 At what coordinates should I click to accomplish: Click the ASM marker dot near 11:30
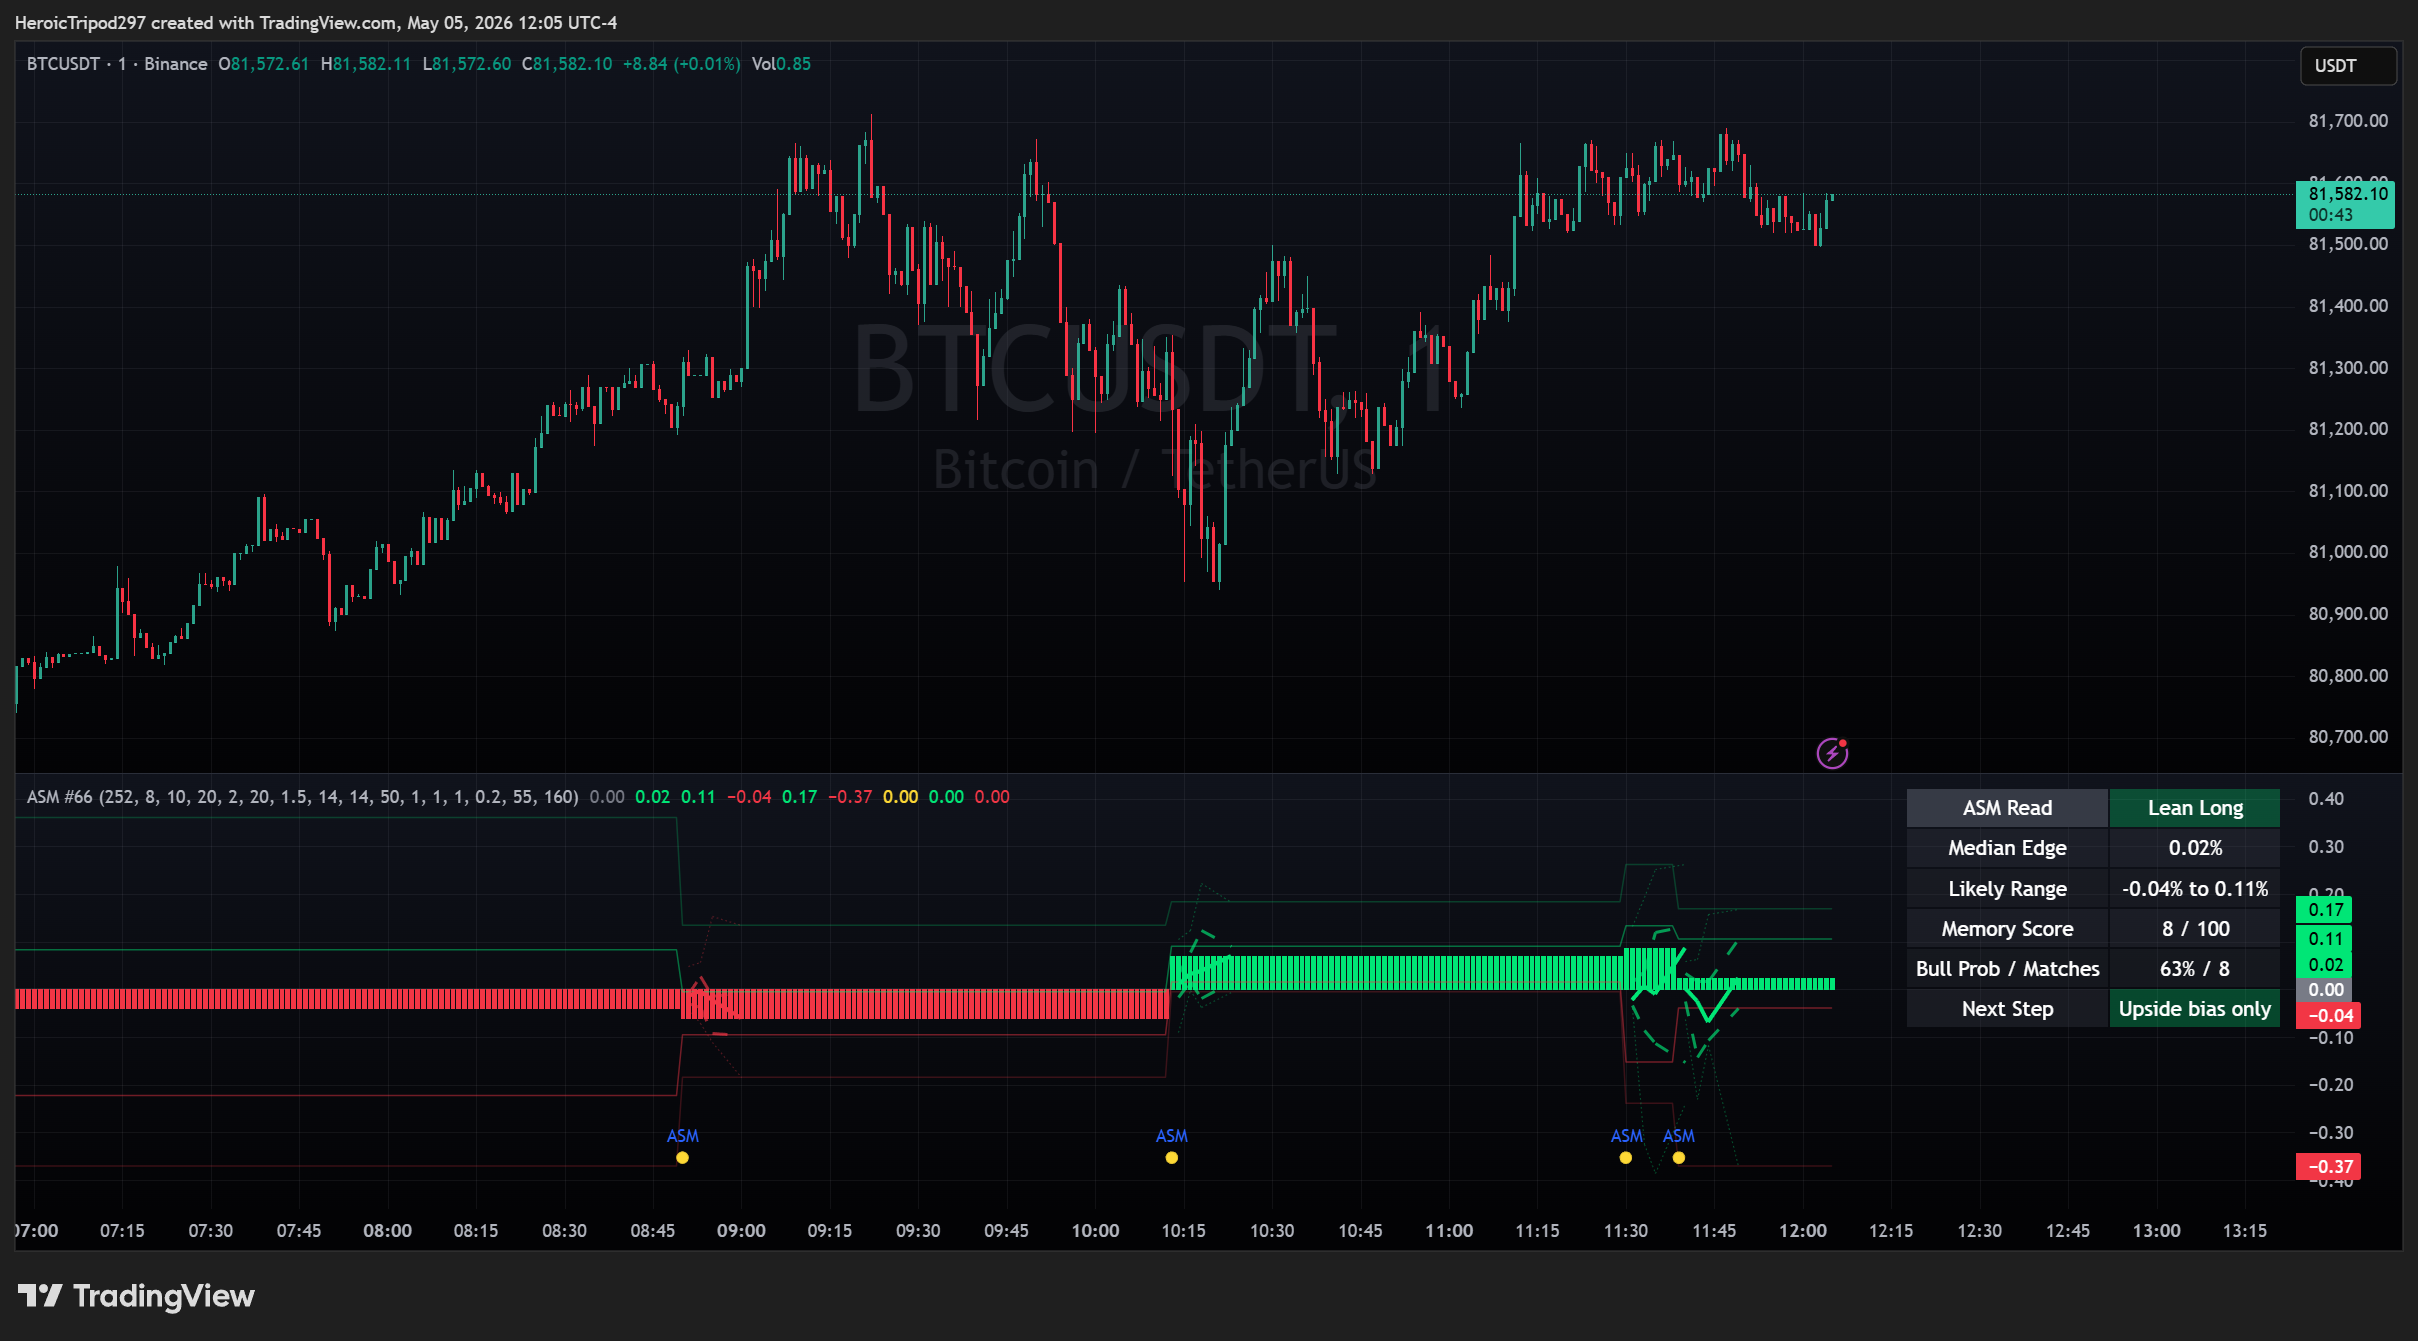click(x=1626, y=1158)
